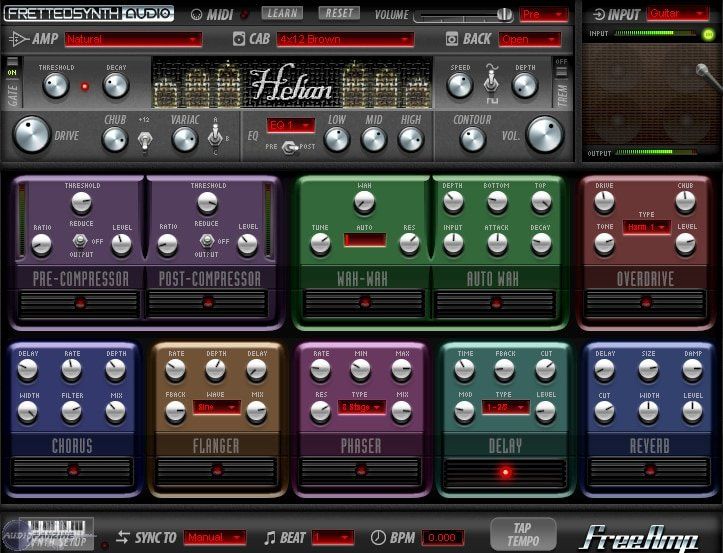Viewport: 723px width, 553px height.
Task: Click the Helian amp logo display
Action: pos(292,83)
